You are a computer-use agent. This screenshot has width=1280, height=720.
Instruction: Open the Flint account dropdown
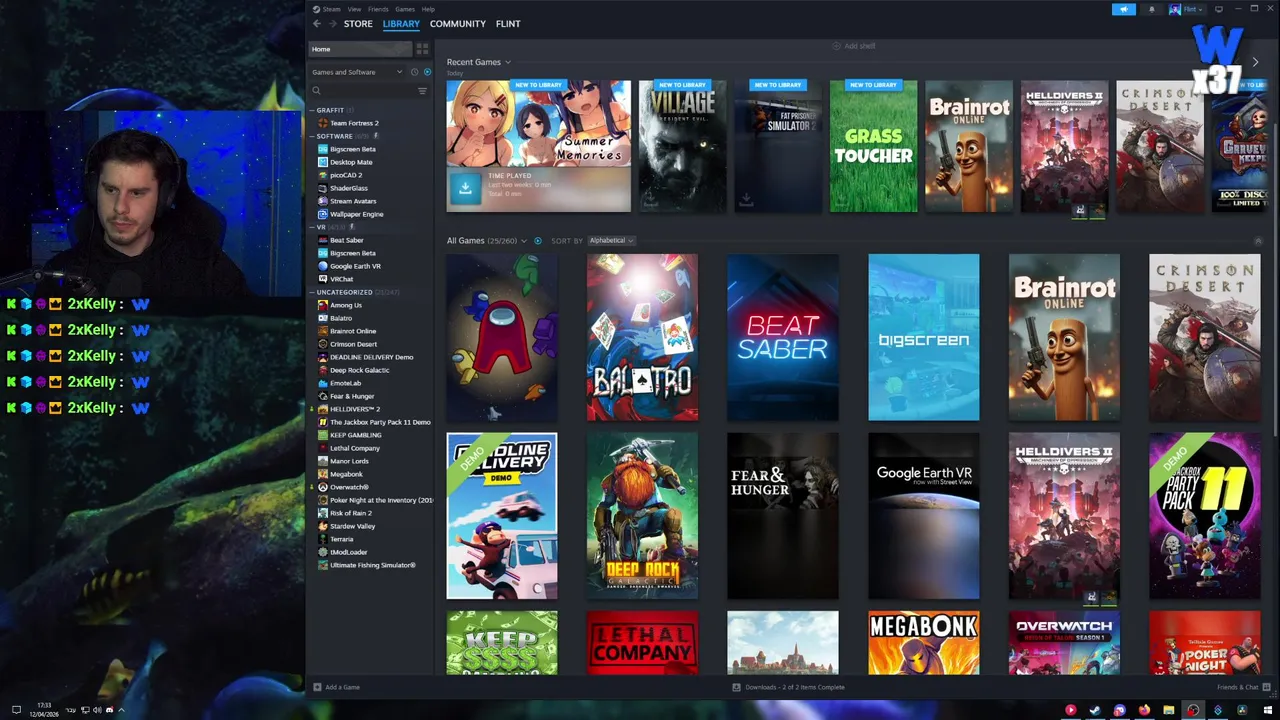click(x=1188, y=9)
